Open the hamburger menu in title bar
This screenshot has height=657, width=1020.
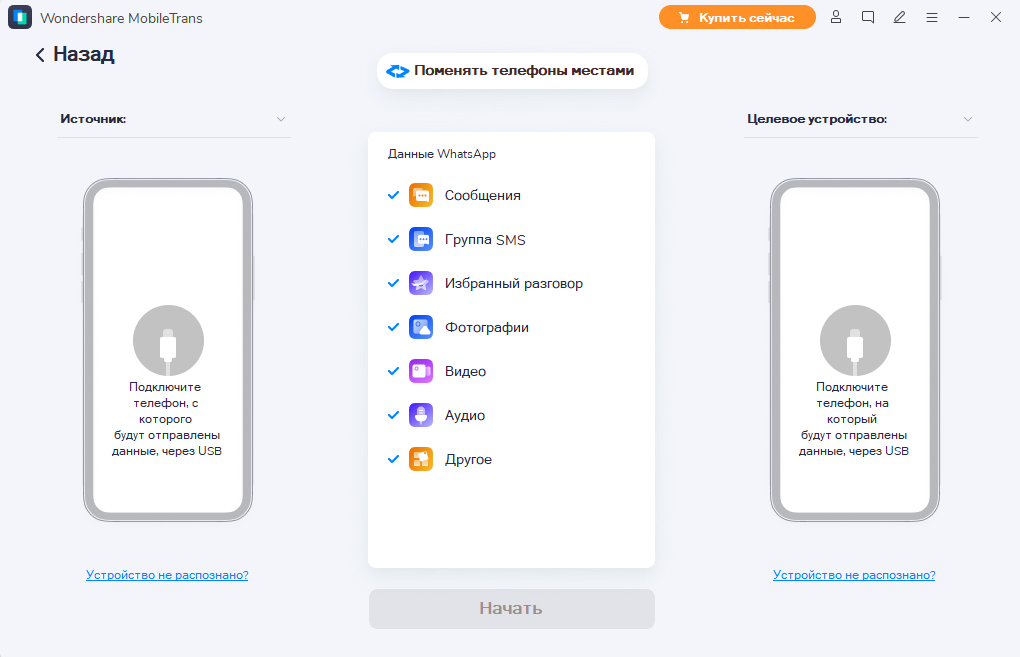point(932,18)
